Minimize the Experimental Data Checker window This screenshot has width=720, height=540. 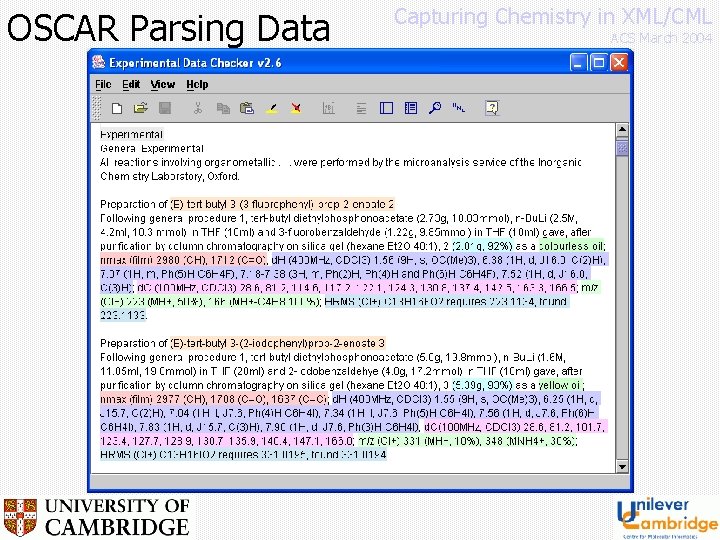click(578, 62)
